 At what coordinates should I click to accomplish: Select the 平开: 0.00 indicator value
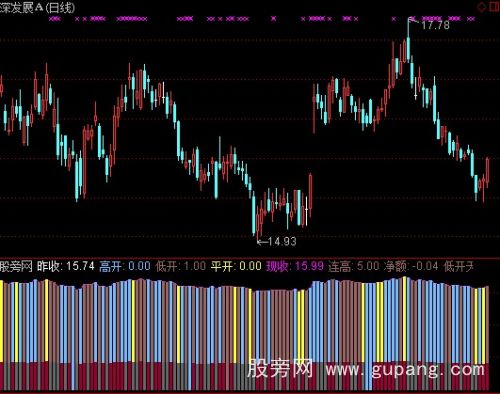click(x=236, y=266)
